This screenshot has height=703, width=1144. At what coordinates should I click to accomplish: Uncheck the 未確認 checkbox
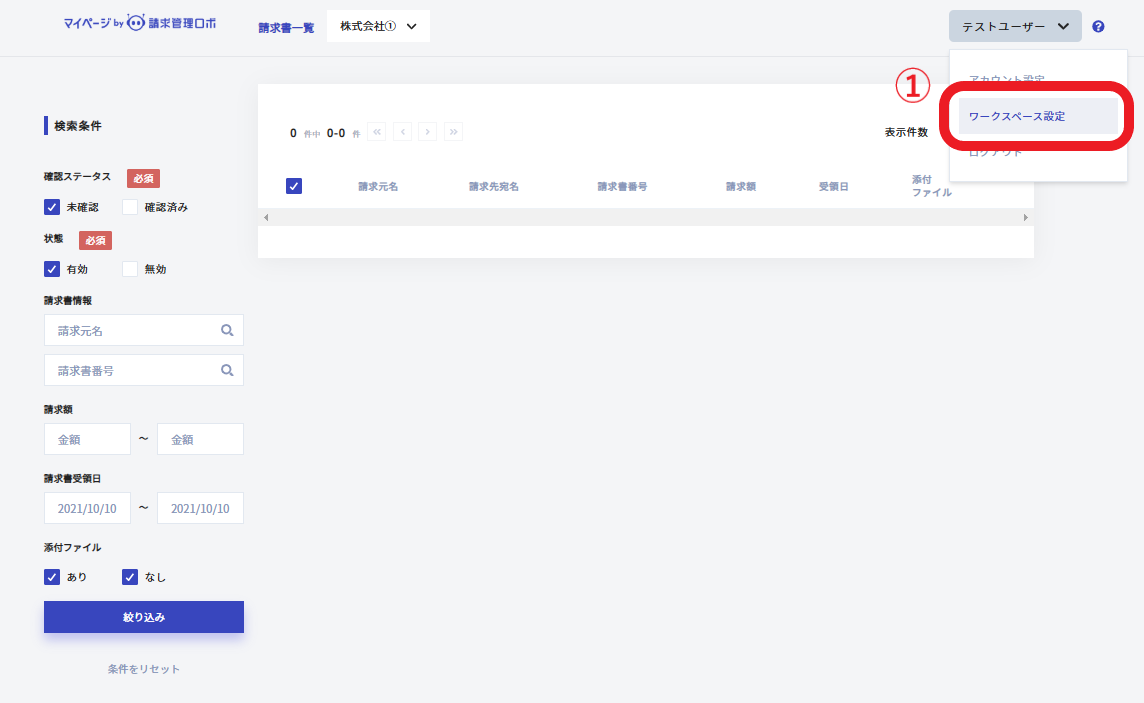point(52,207)
